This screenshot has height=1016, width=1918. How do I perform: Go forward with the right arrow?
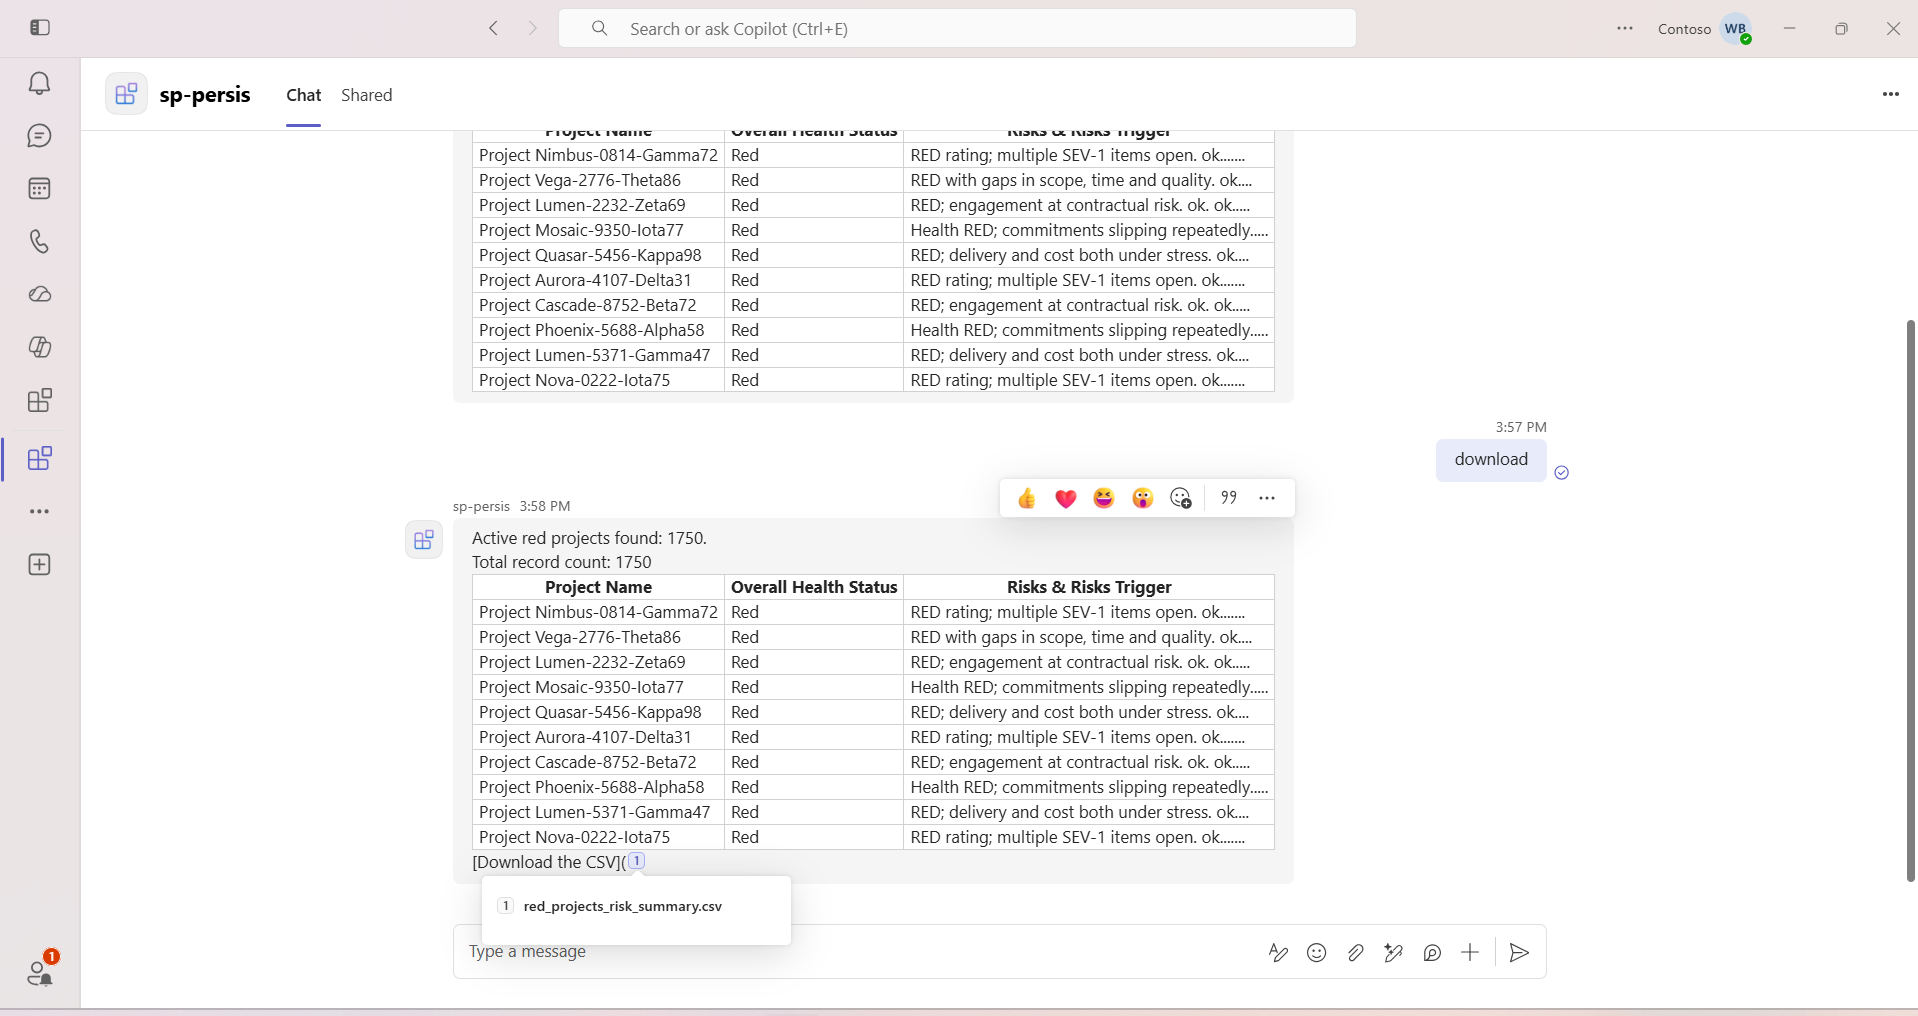tap(533, 29)
